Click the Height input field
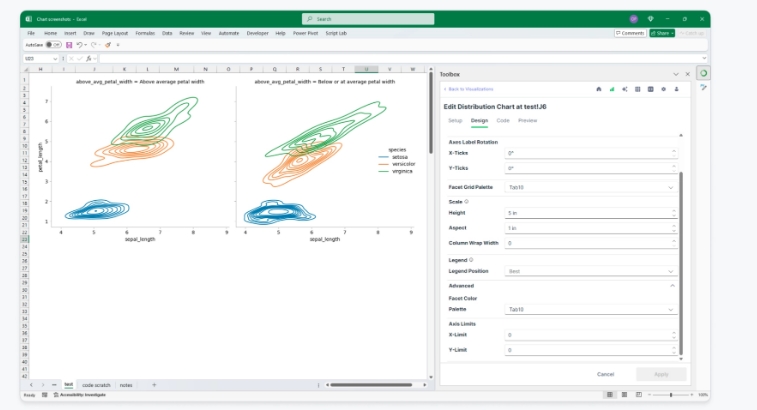Image resolution: width=757 pixels, height=410 pixels. (x=590, y=213)
